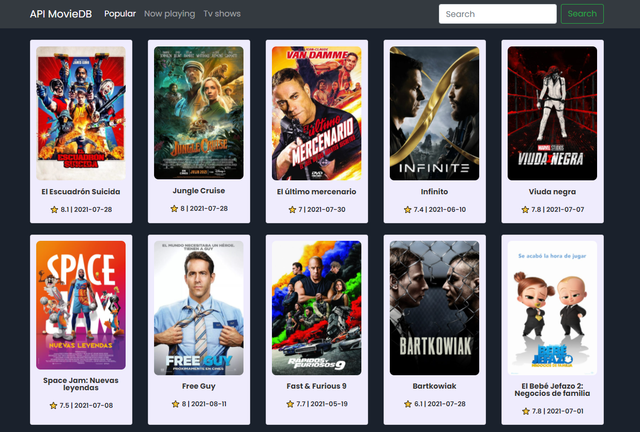The width and height of the screenshot is (640, 432).
Task: Click the title text Infinito
Action: pyautogui.click(x=434, y=192)
